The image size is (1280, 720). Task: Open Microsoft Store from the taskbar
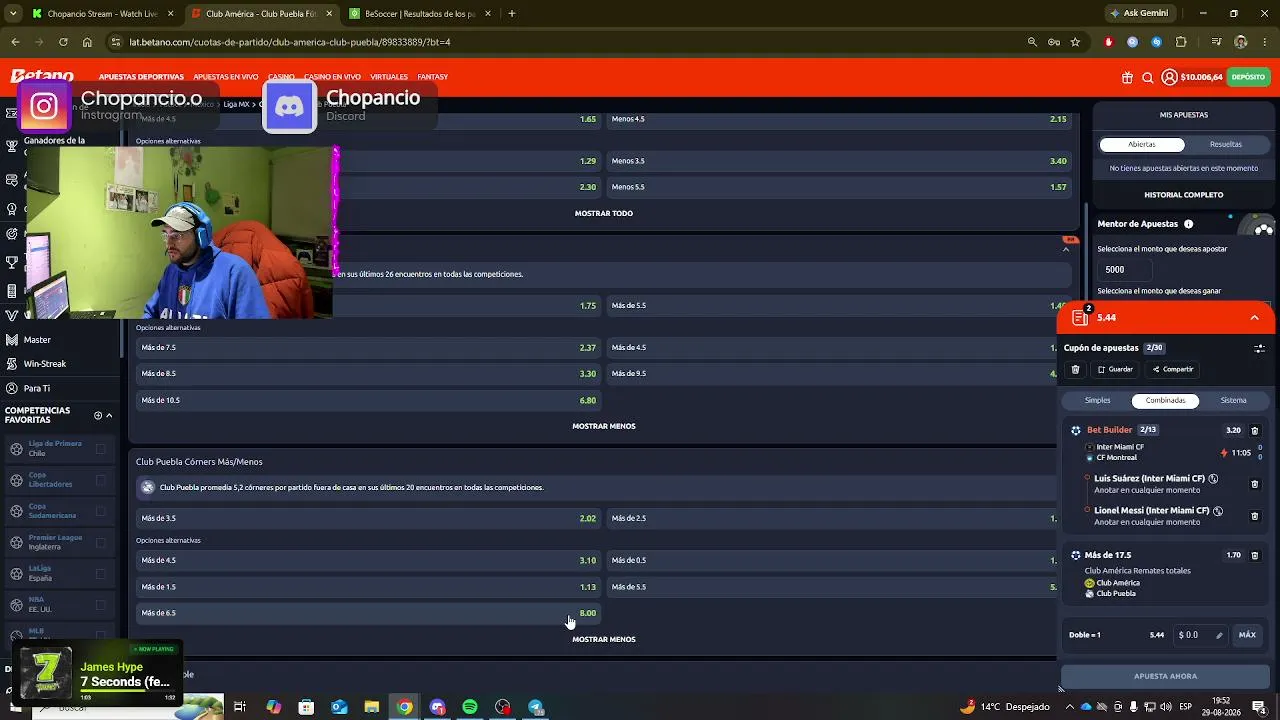306,707
